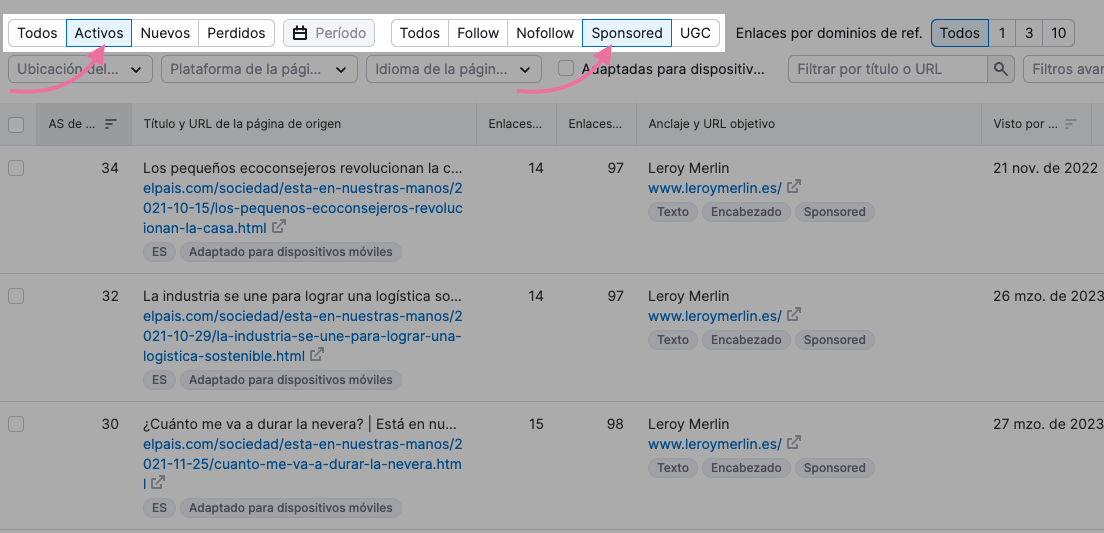Open Filtros avanzados button
1104x533 pixels.
click(x=1063, y=69)
